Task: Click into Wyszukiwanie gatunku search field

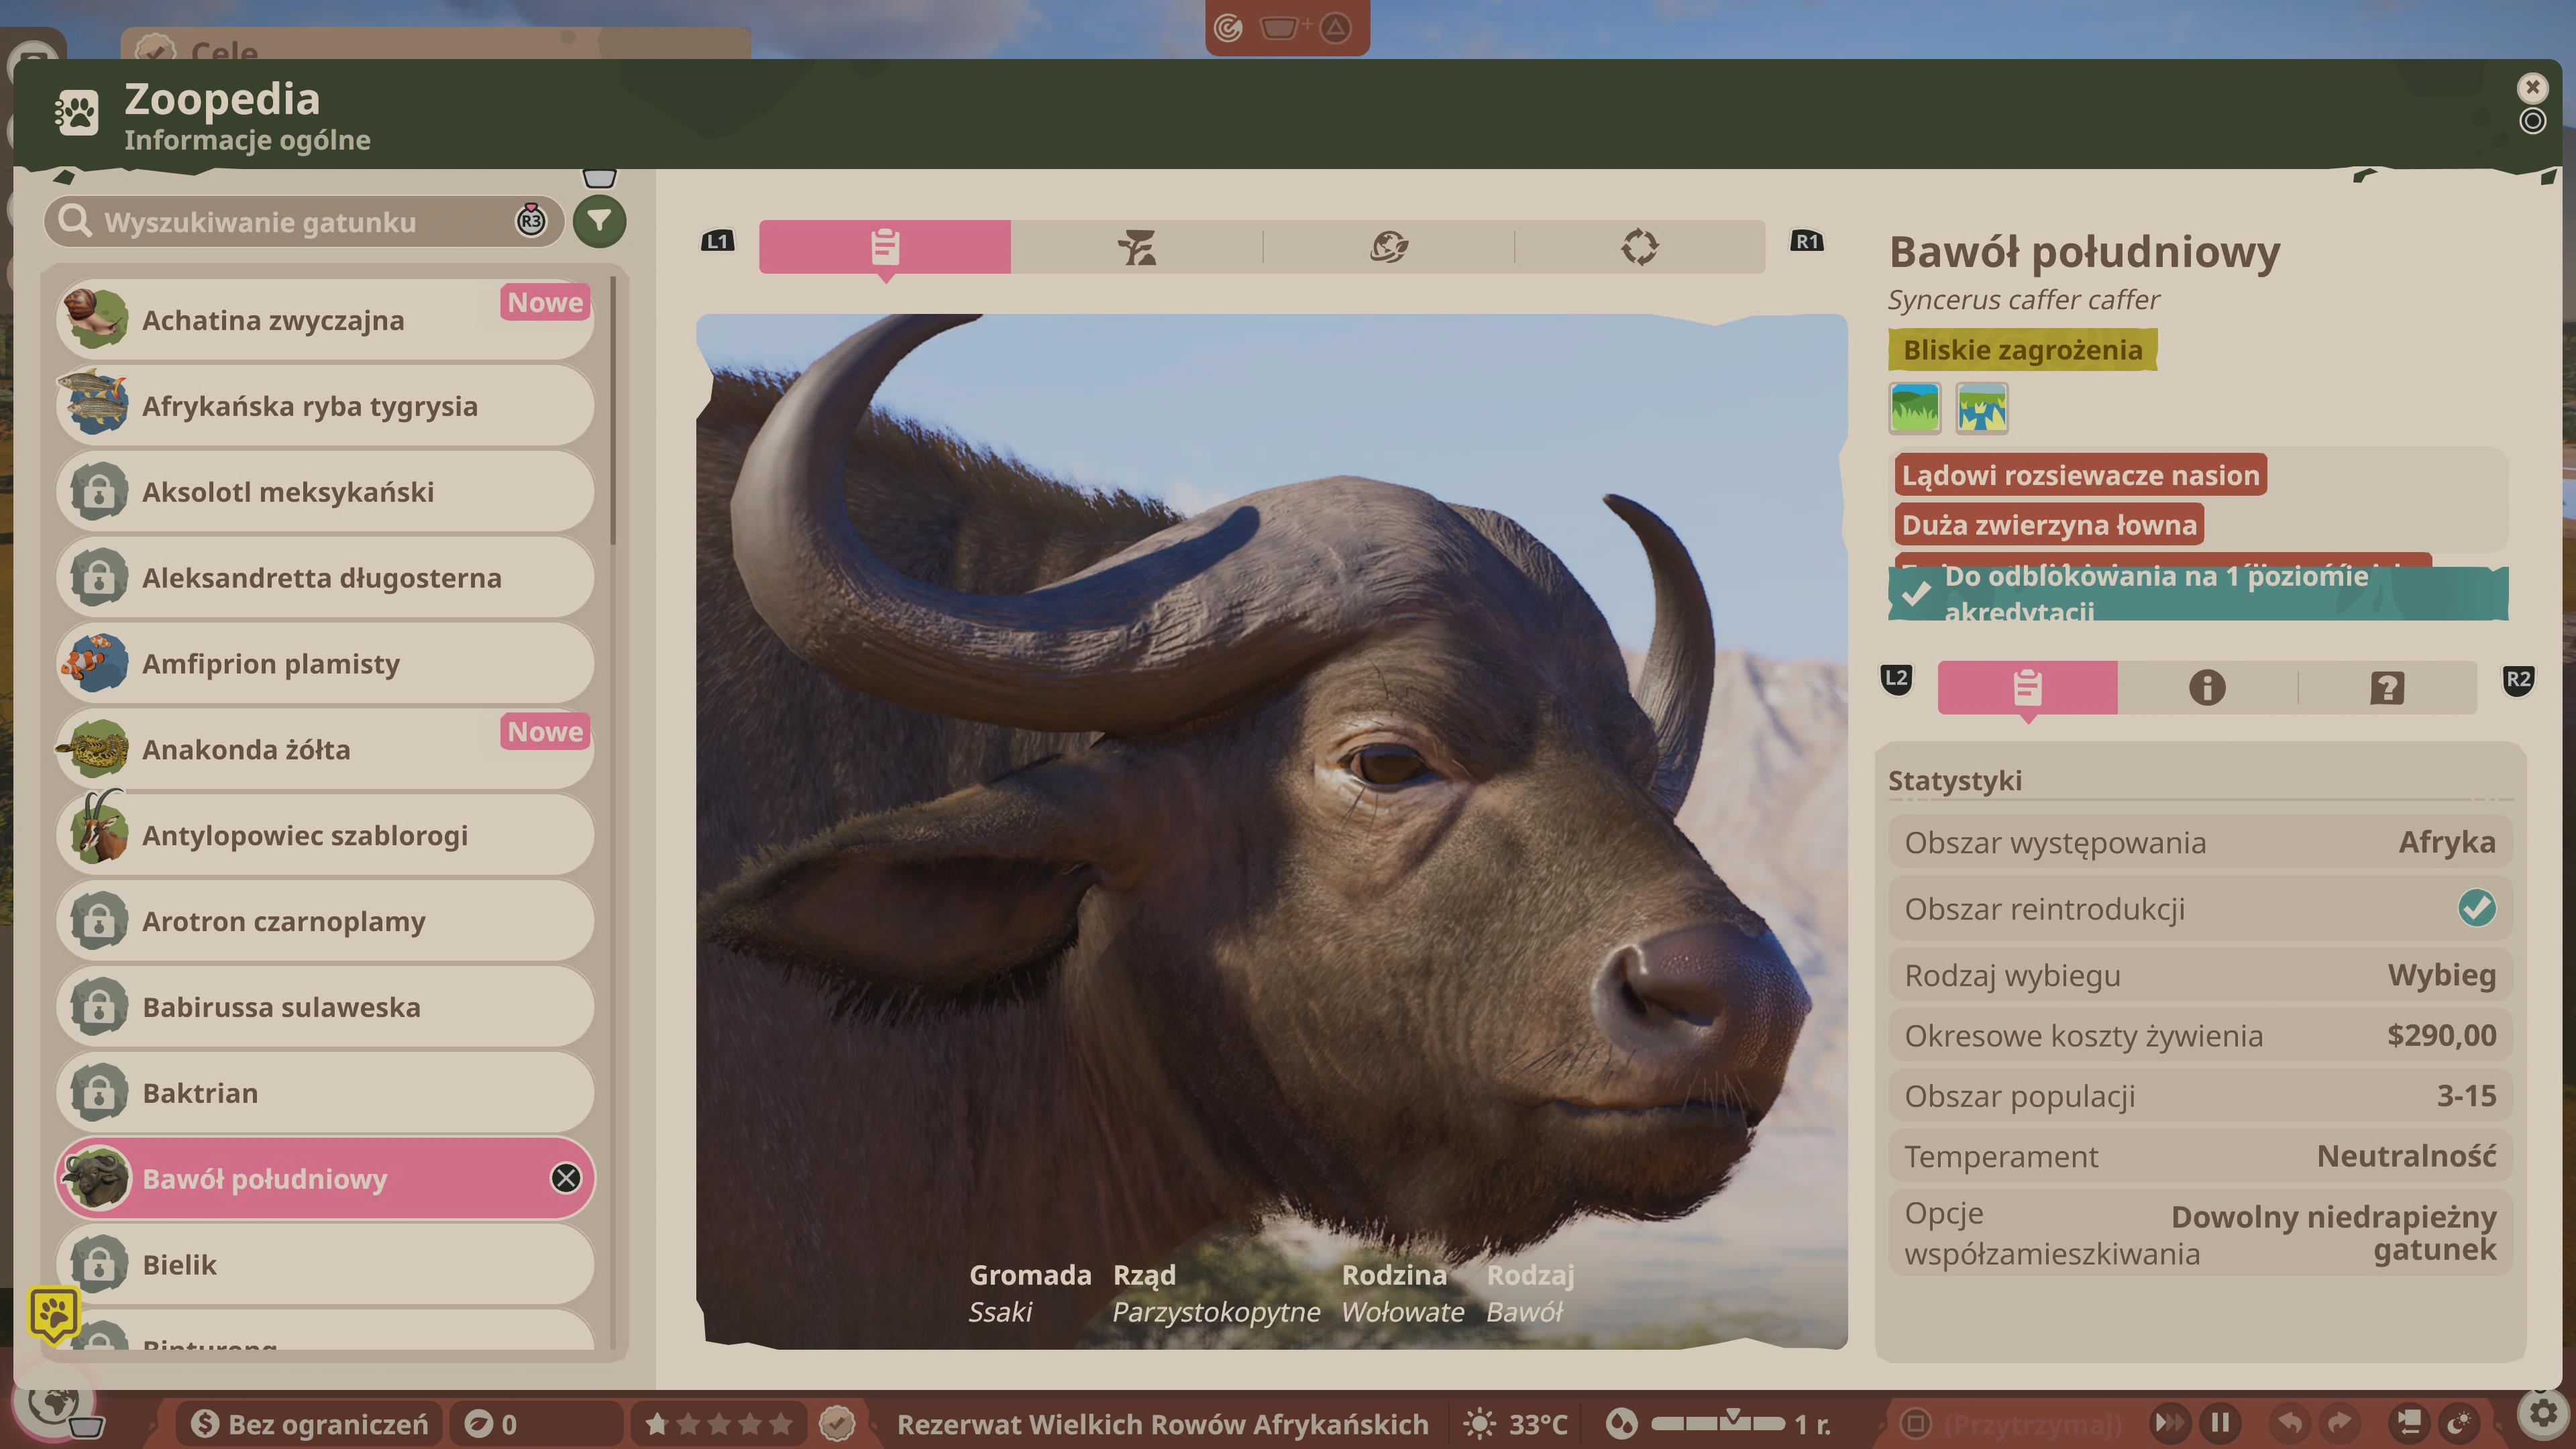Action: 304,221
